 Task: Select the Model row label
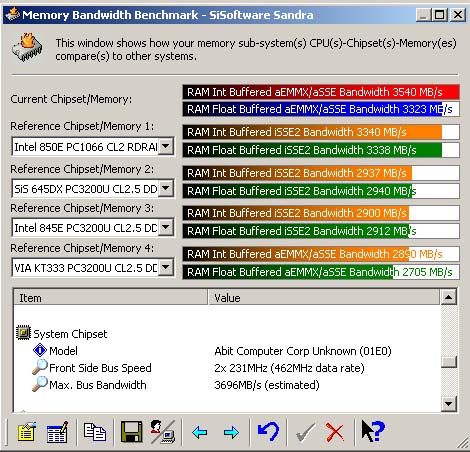tap(63, 351)
